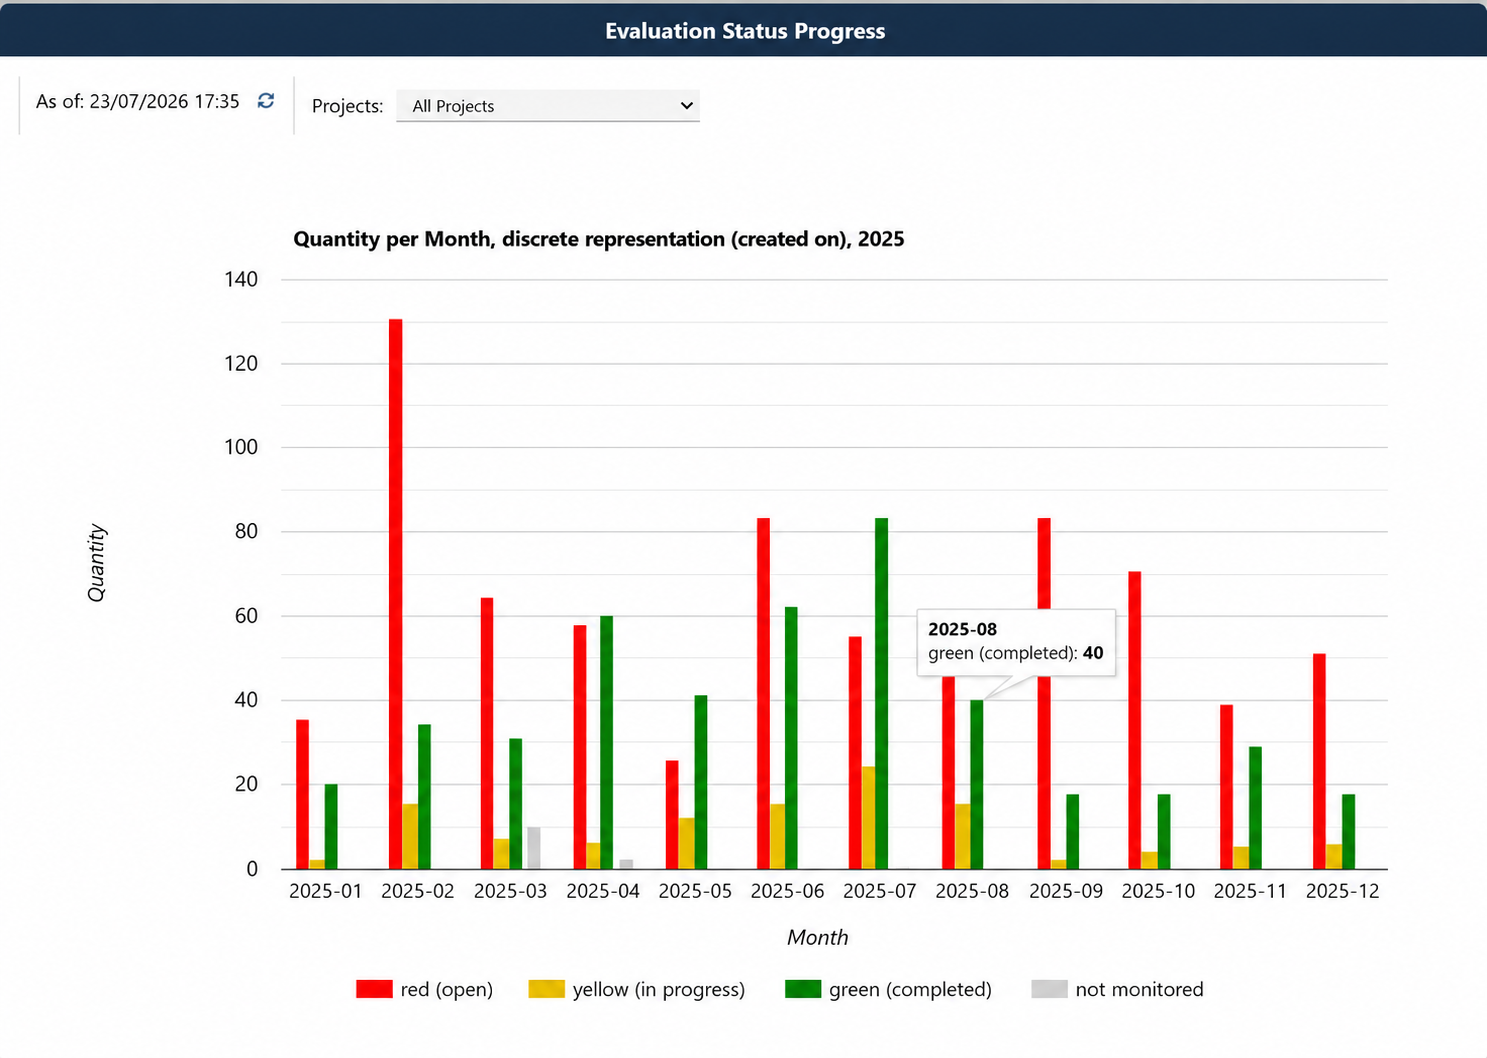Click the dropdown chevron arrow for Projects
Screen dimensions: 1487x1058
(x=686, y=106)
